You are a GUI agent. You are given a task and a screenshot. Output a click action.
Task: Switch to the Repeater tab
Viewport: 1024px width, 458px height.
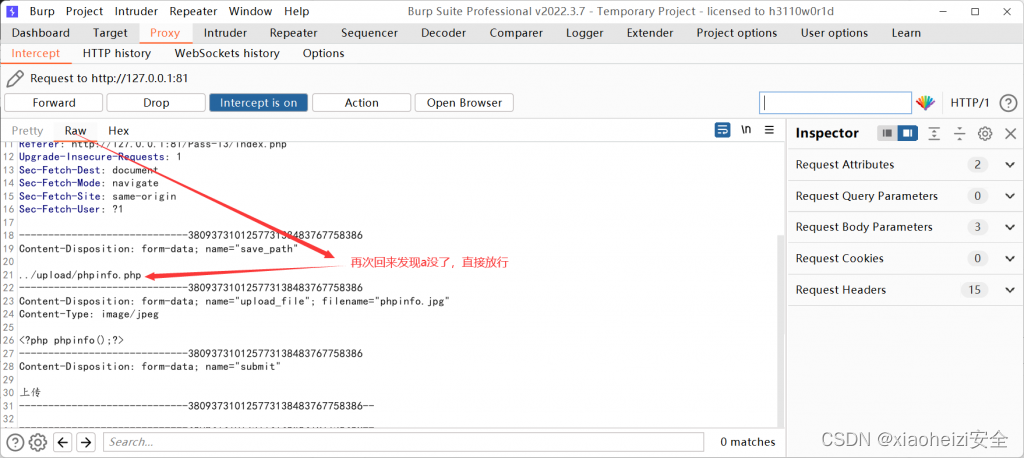[x=293, y=33]
